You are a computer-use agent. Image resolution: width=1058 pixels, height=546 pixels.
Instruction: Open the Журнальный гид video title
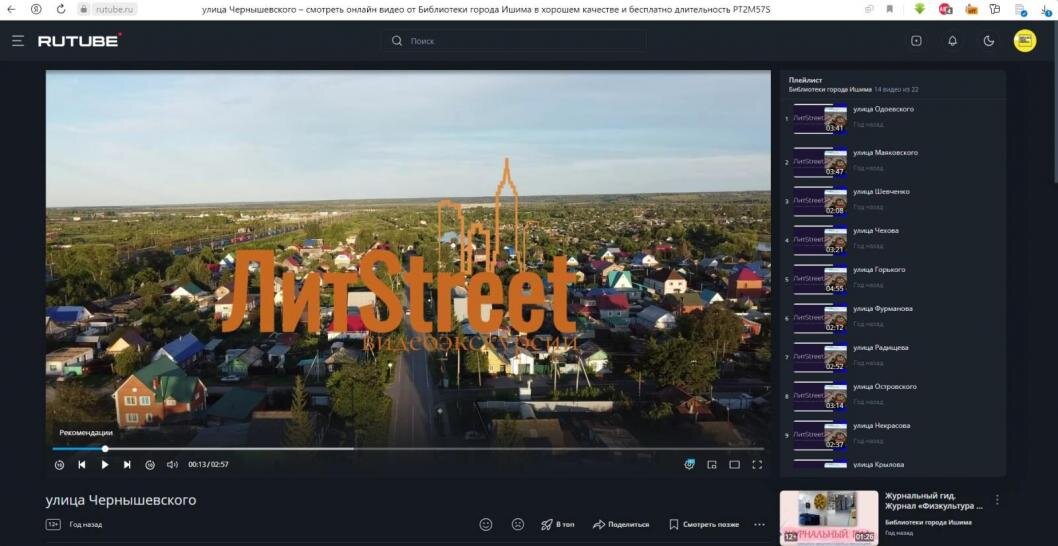[x=934, y=500]
